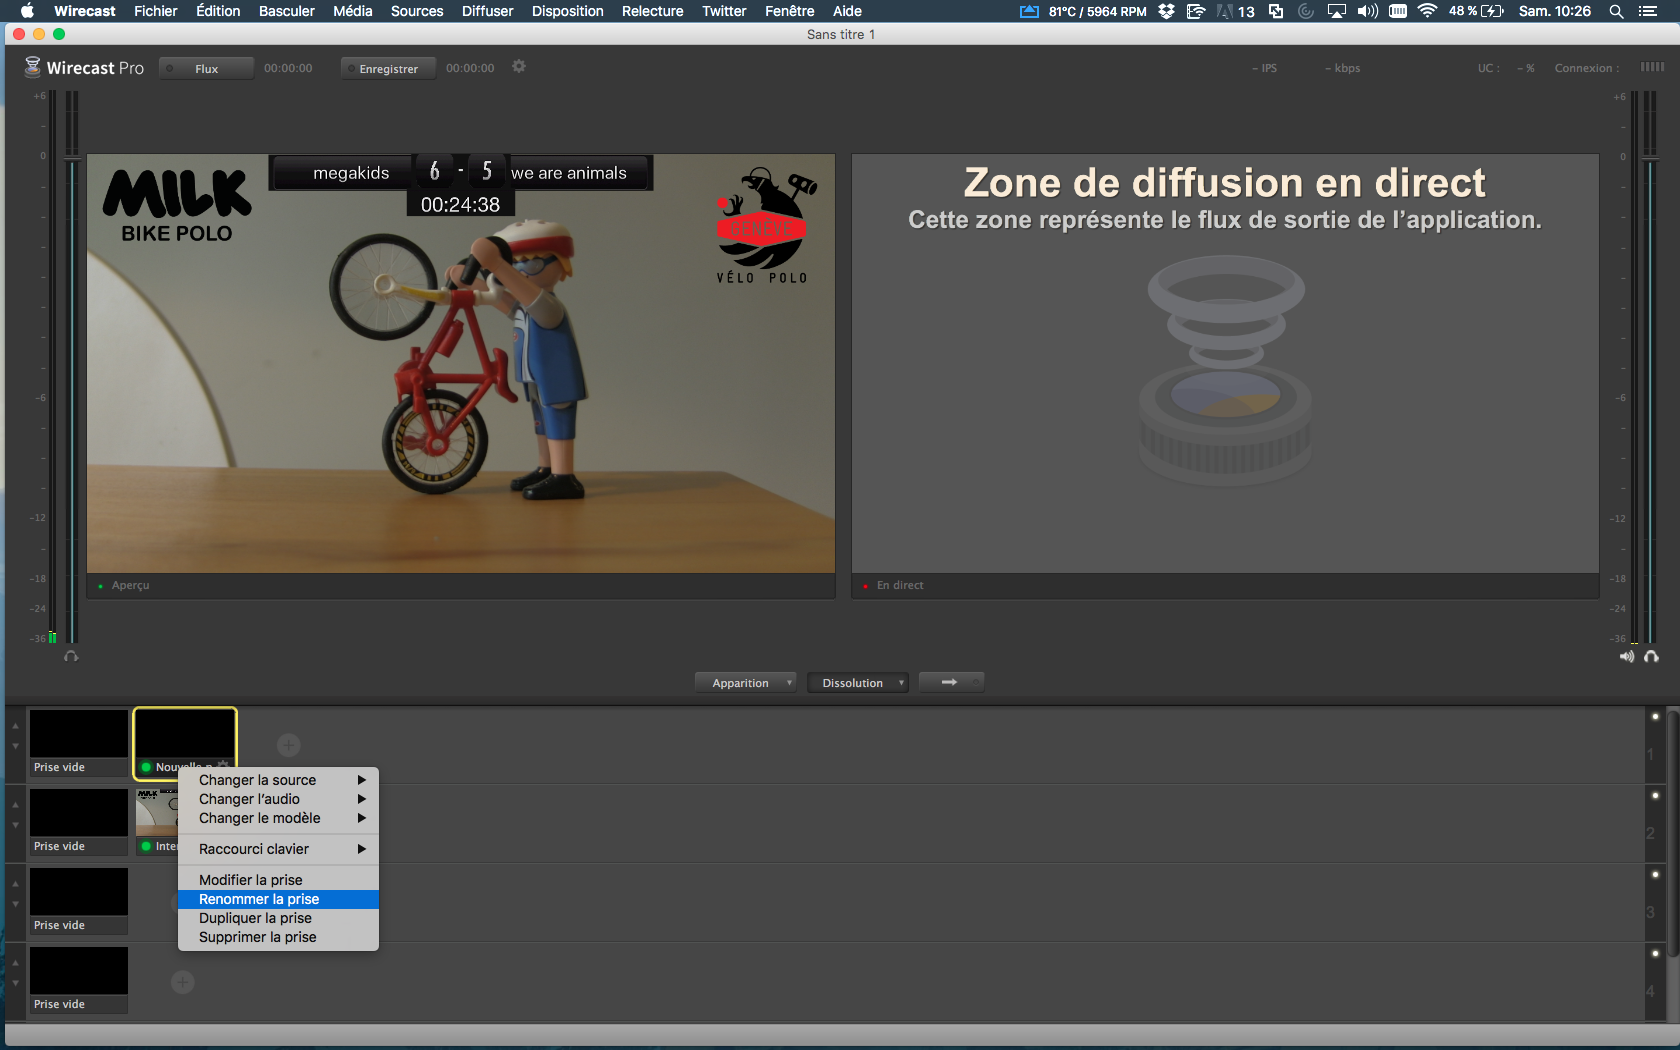Click the headphones icon under the left meter

(x=71, y=656)
